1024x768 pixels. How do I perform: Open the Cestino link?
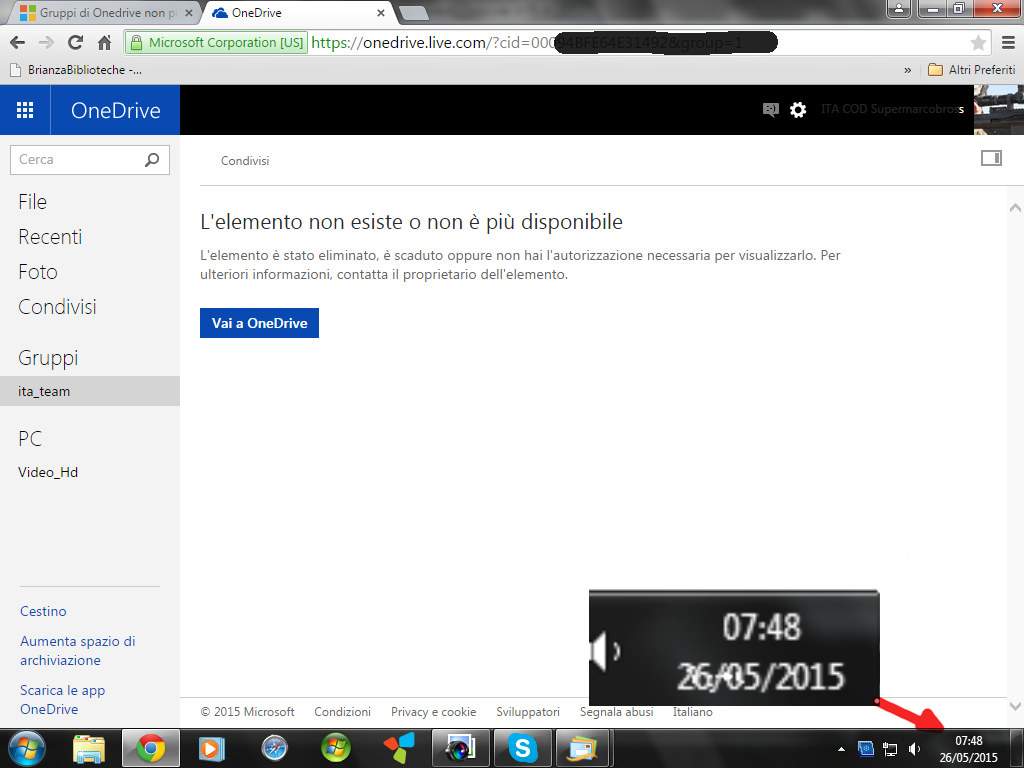click(43, 611)
